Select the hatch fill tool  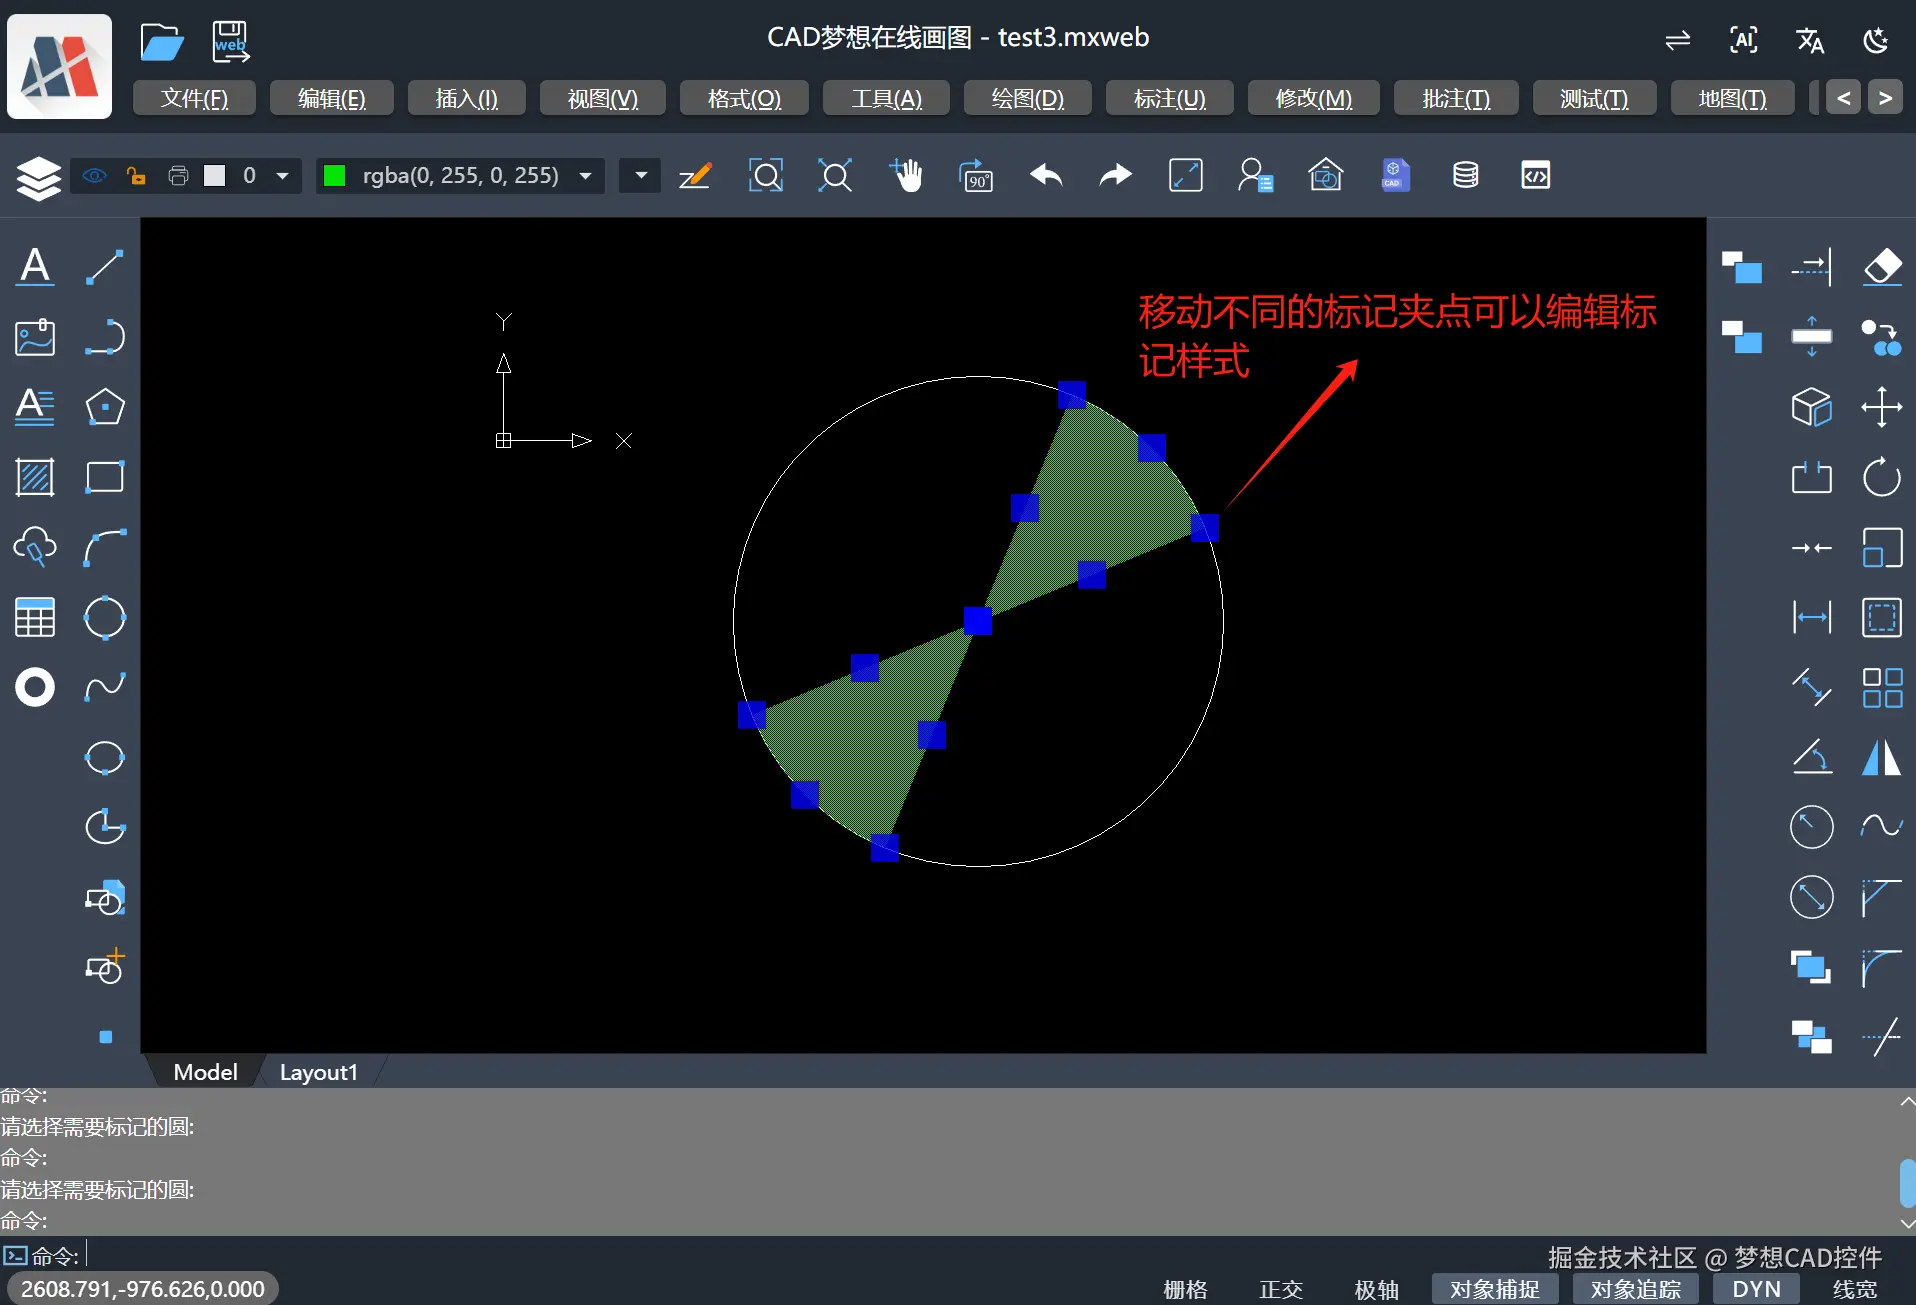(35, 477)
